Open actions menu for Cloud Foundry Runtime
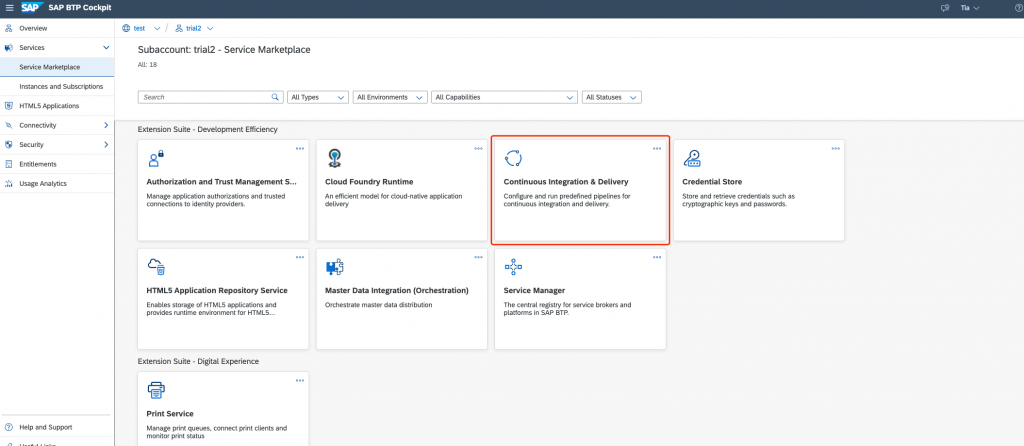Viewport: 1024px width, 446px height. point(478,148)
